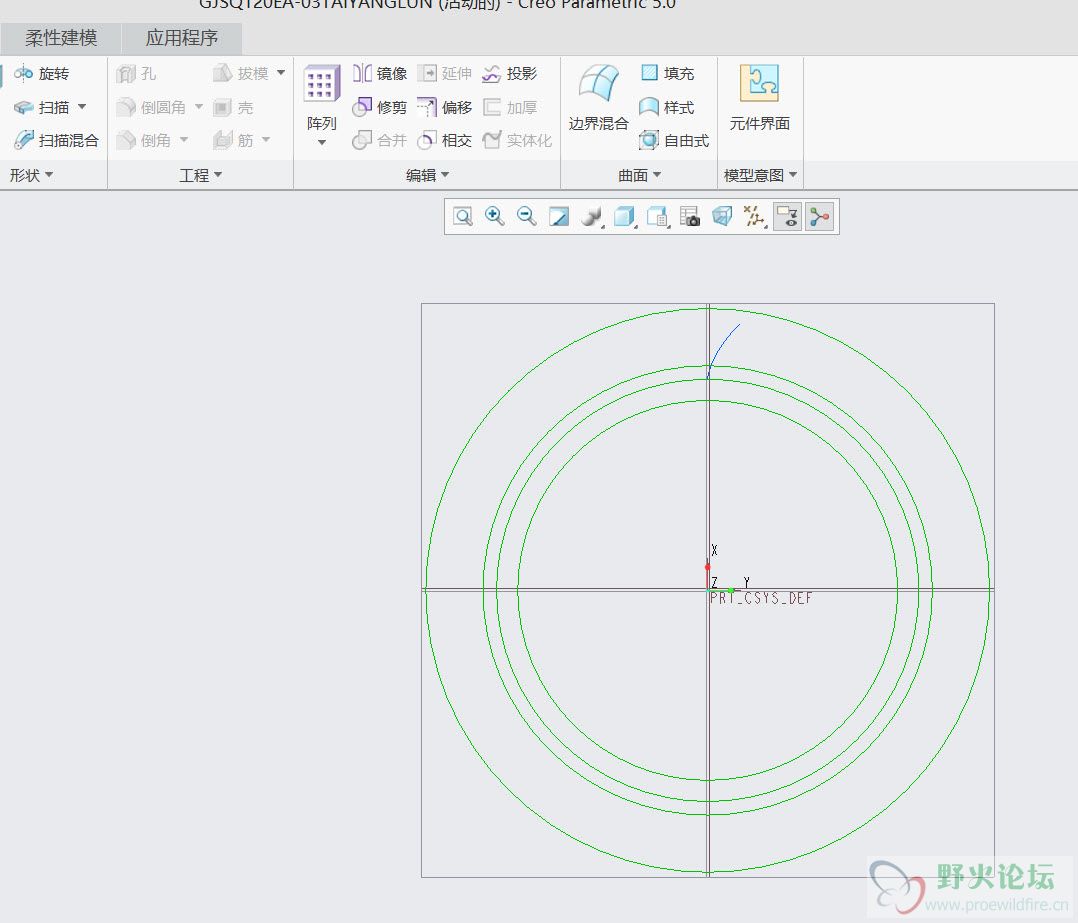Click the 壳 (Shell) tool
This screenshot has width=1078, height=923.
[233, 107]
